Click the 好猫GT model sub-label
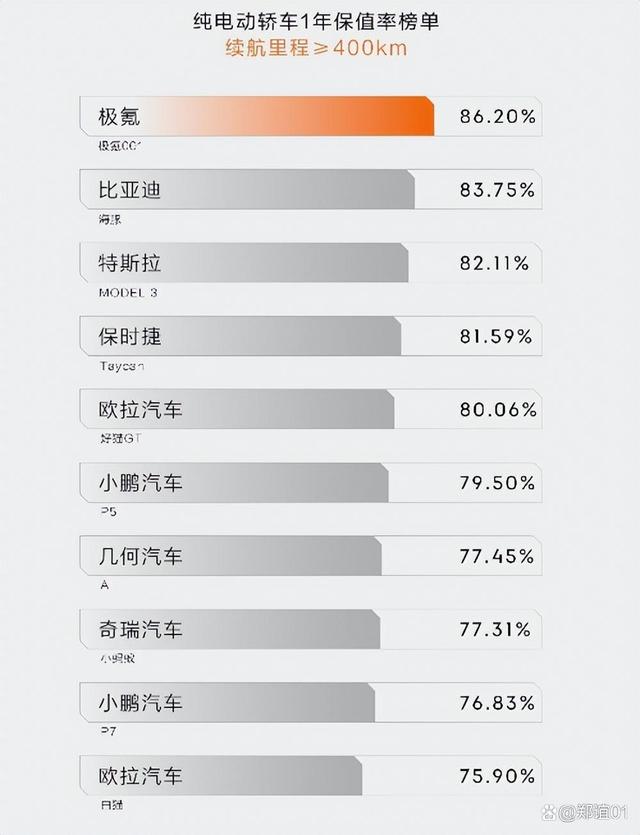The height and width of the screenshot is (835, 640). (121, 439)
